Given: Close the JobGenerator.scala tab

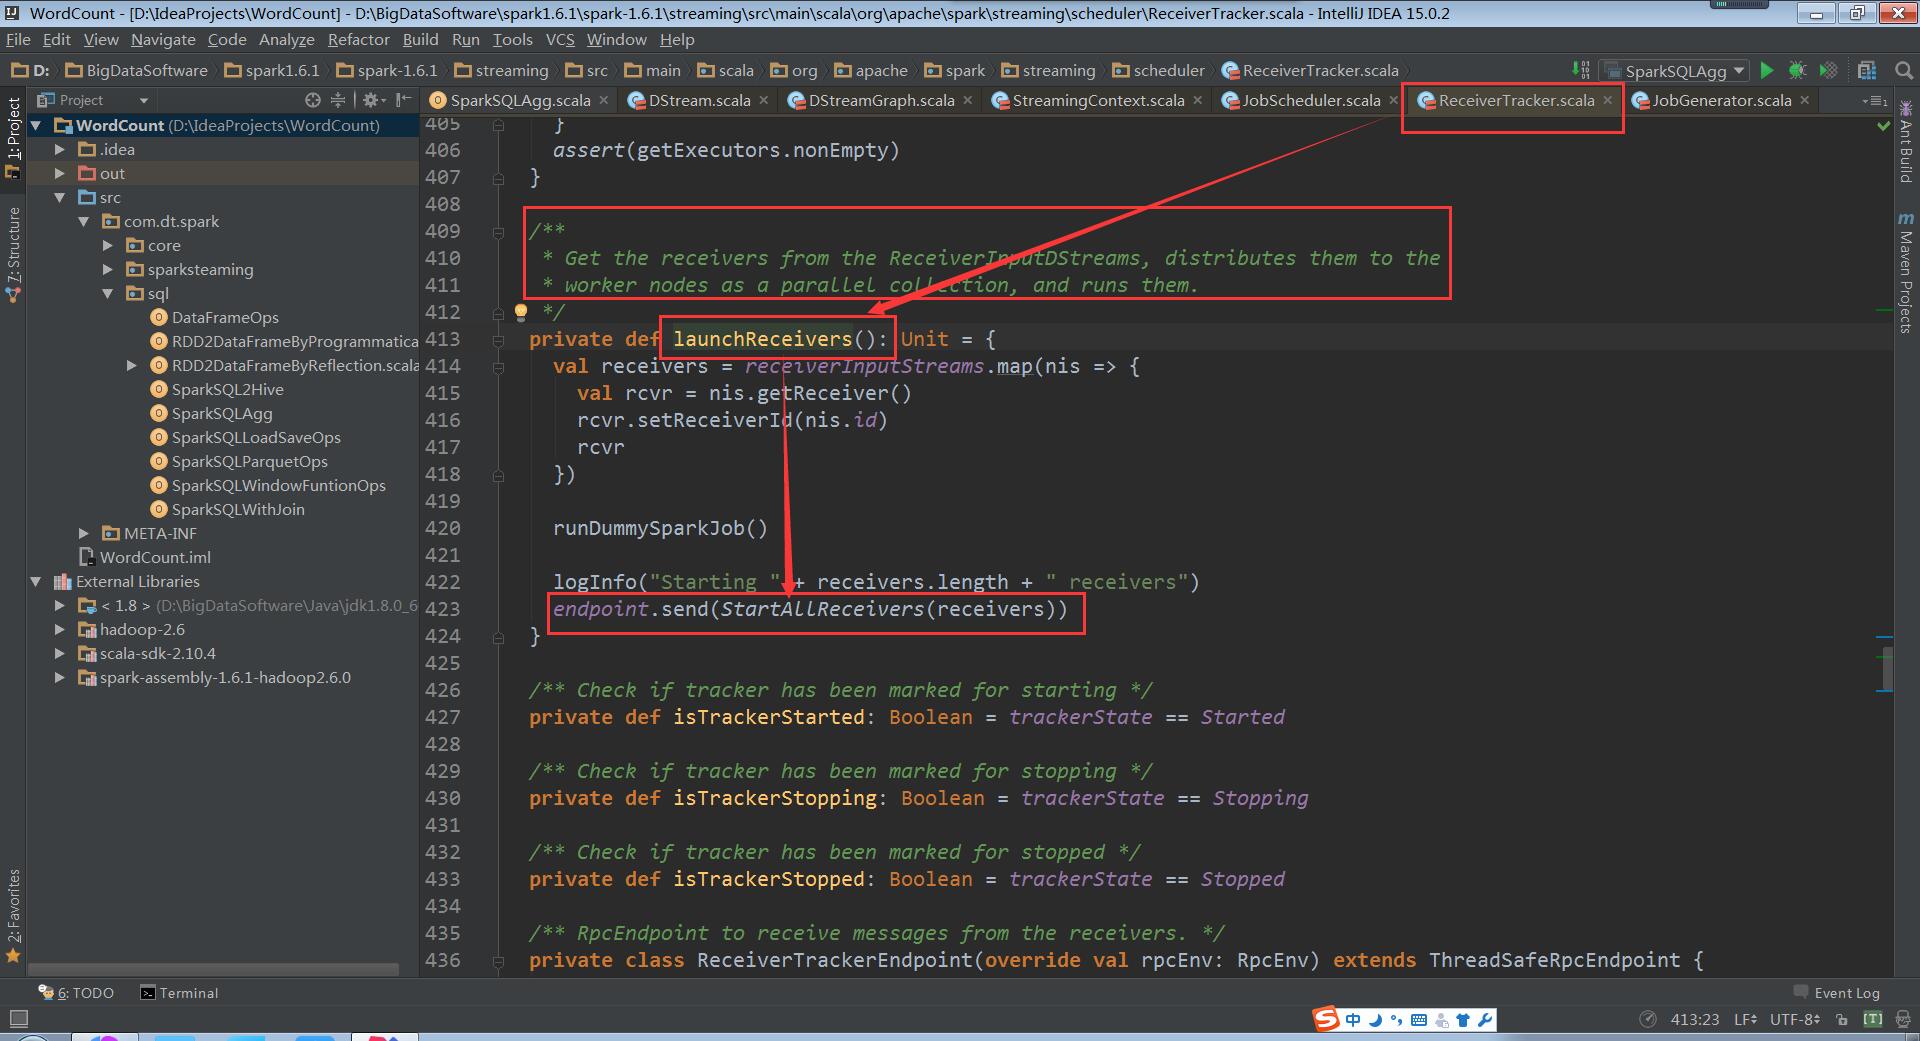Looking at the screenshot, I should coord(1804,100).
